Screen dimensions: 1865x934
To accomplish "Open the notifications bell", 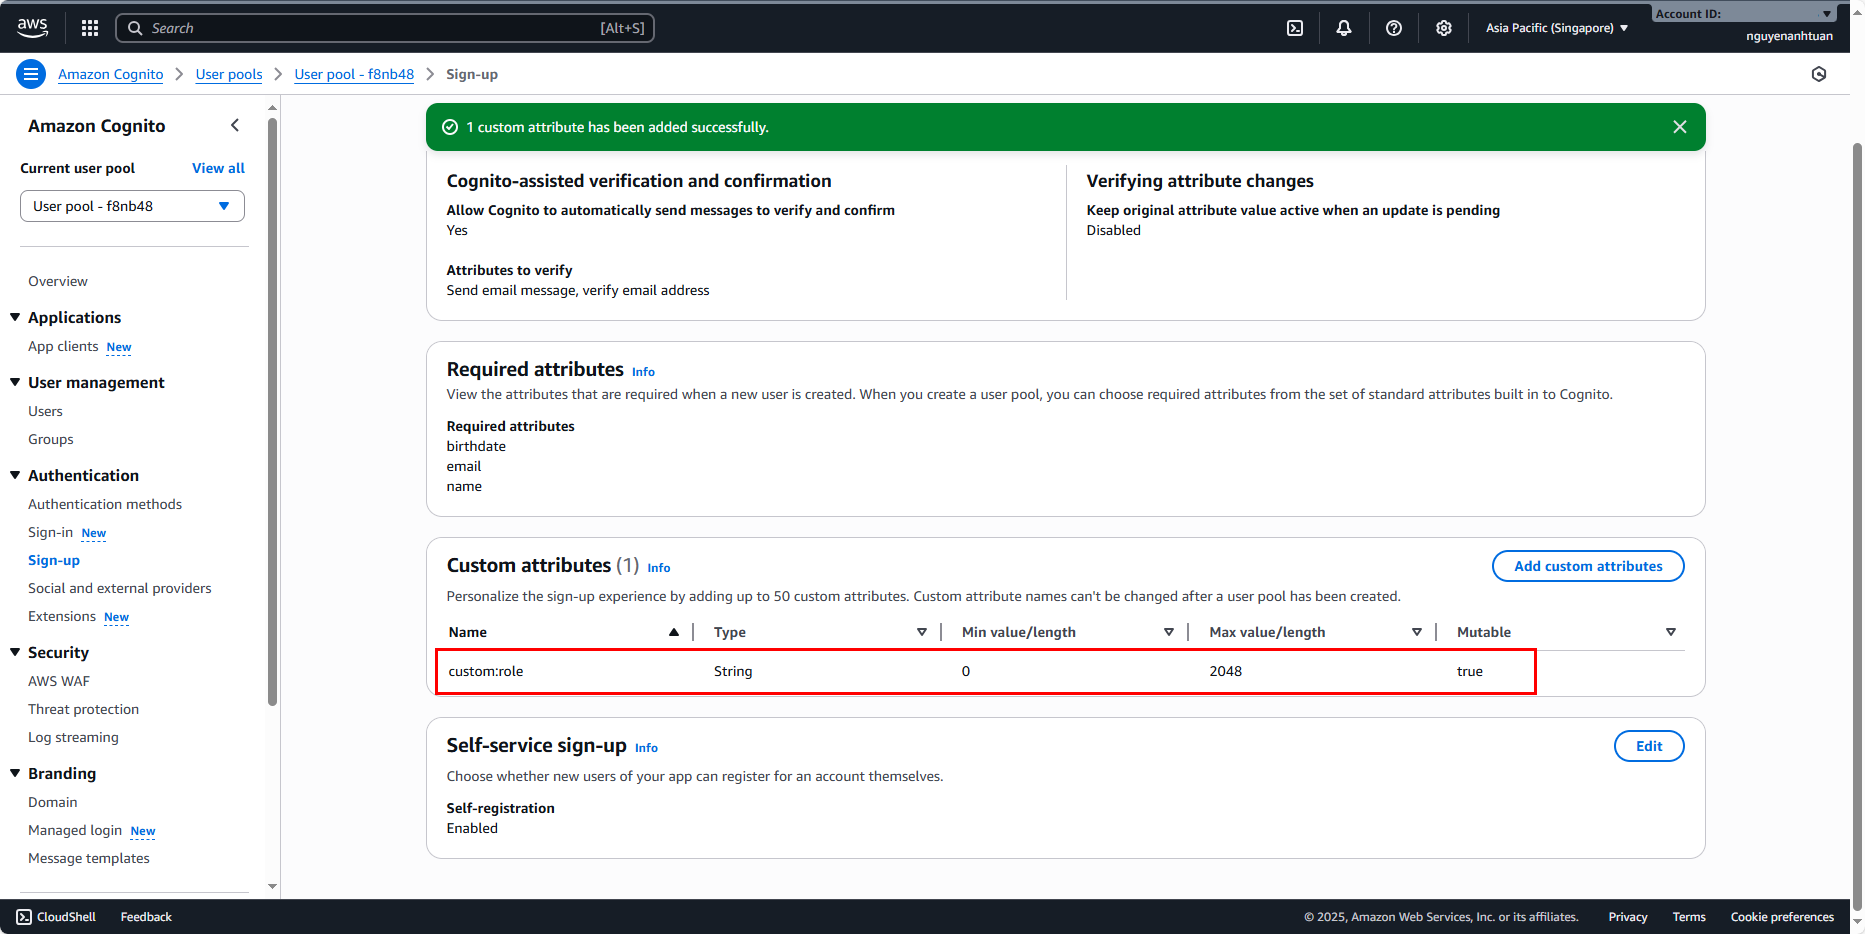I will pos(1344,28).
